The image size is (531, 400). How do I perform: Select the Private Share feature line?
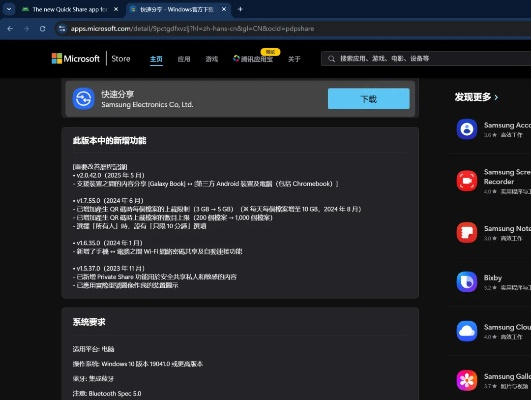(x=155, y=277)
